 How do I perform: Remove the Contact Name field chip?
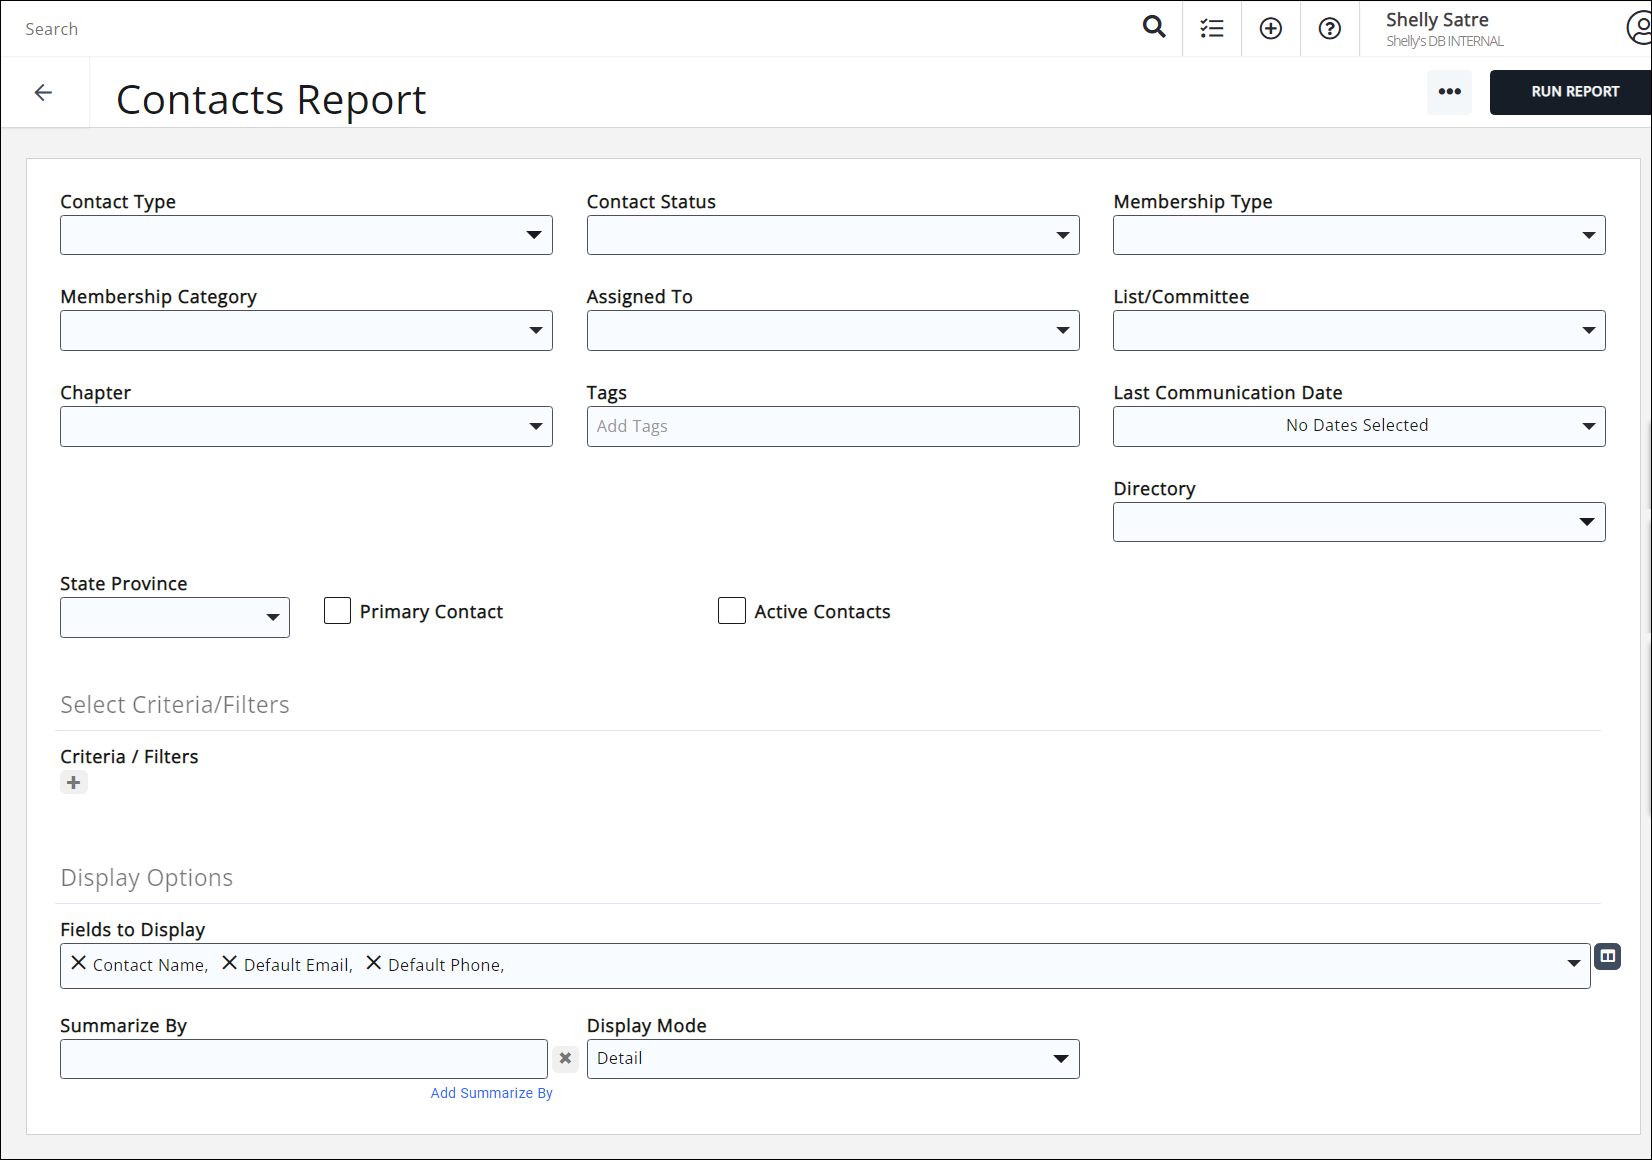[79, 963]
